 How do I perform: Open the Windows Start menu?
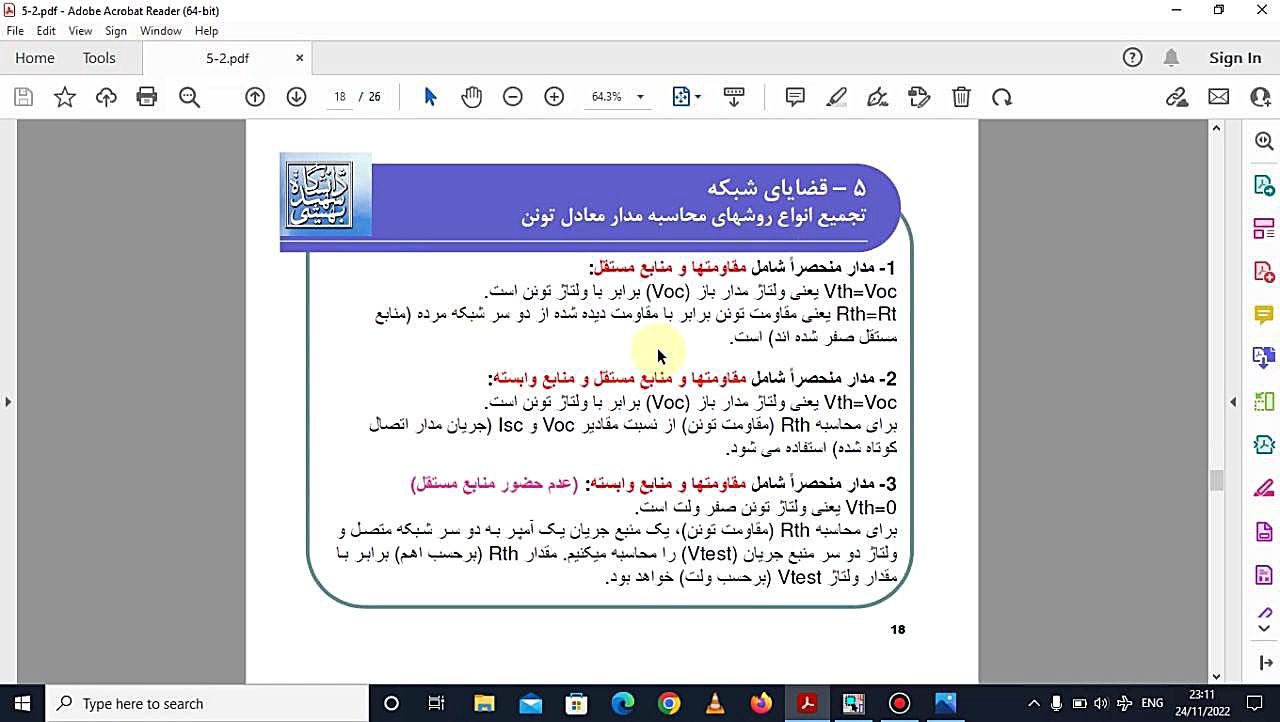click(x=22, y=703)
